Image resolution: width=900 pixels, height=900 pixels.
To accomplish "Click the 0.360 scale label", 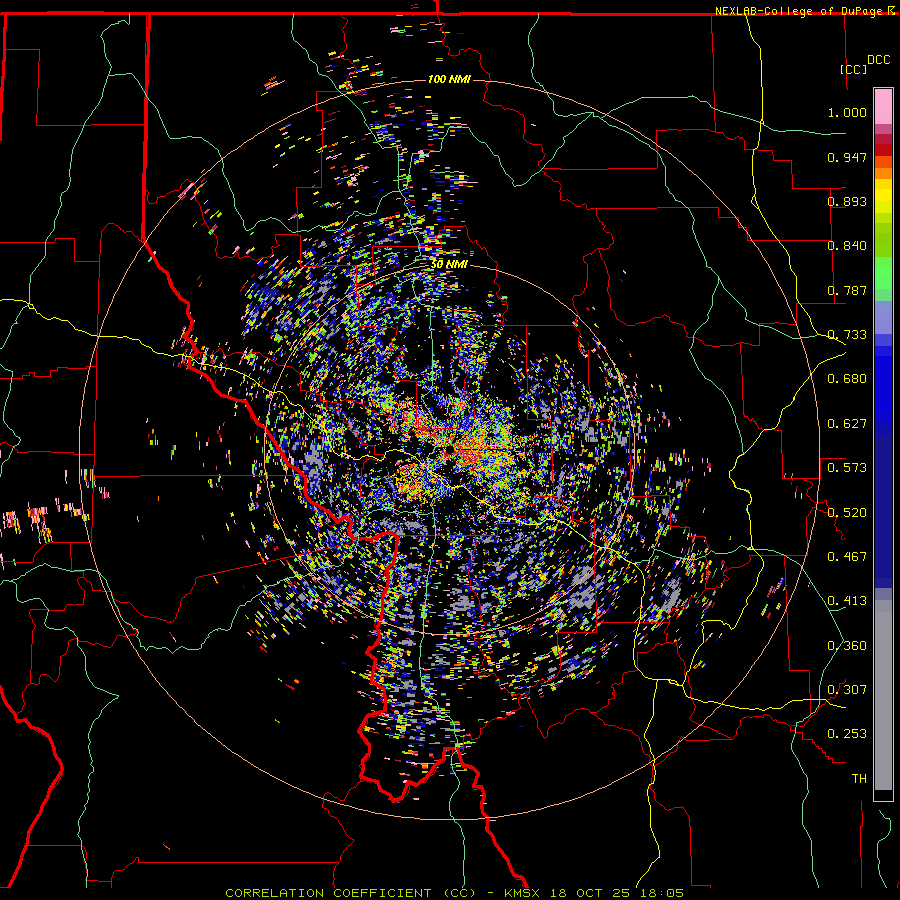I will (x=847, y=646).
